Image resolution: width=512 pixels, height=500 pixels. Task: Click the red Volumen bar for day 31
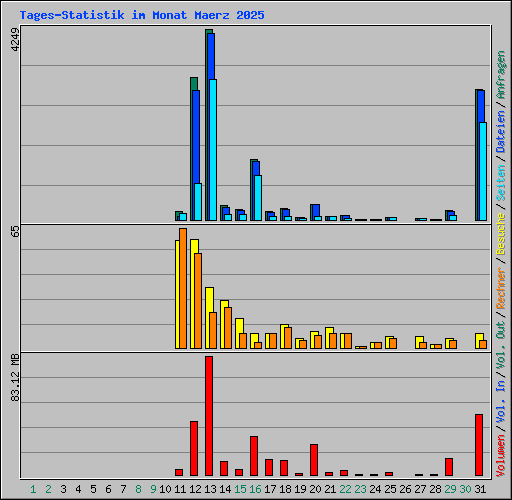[479, 445]
